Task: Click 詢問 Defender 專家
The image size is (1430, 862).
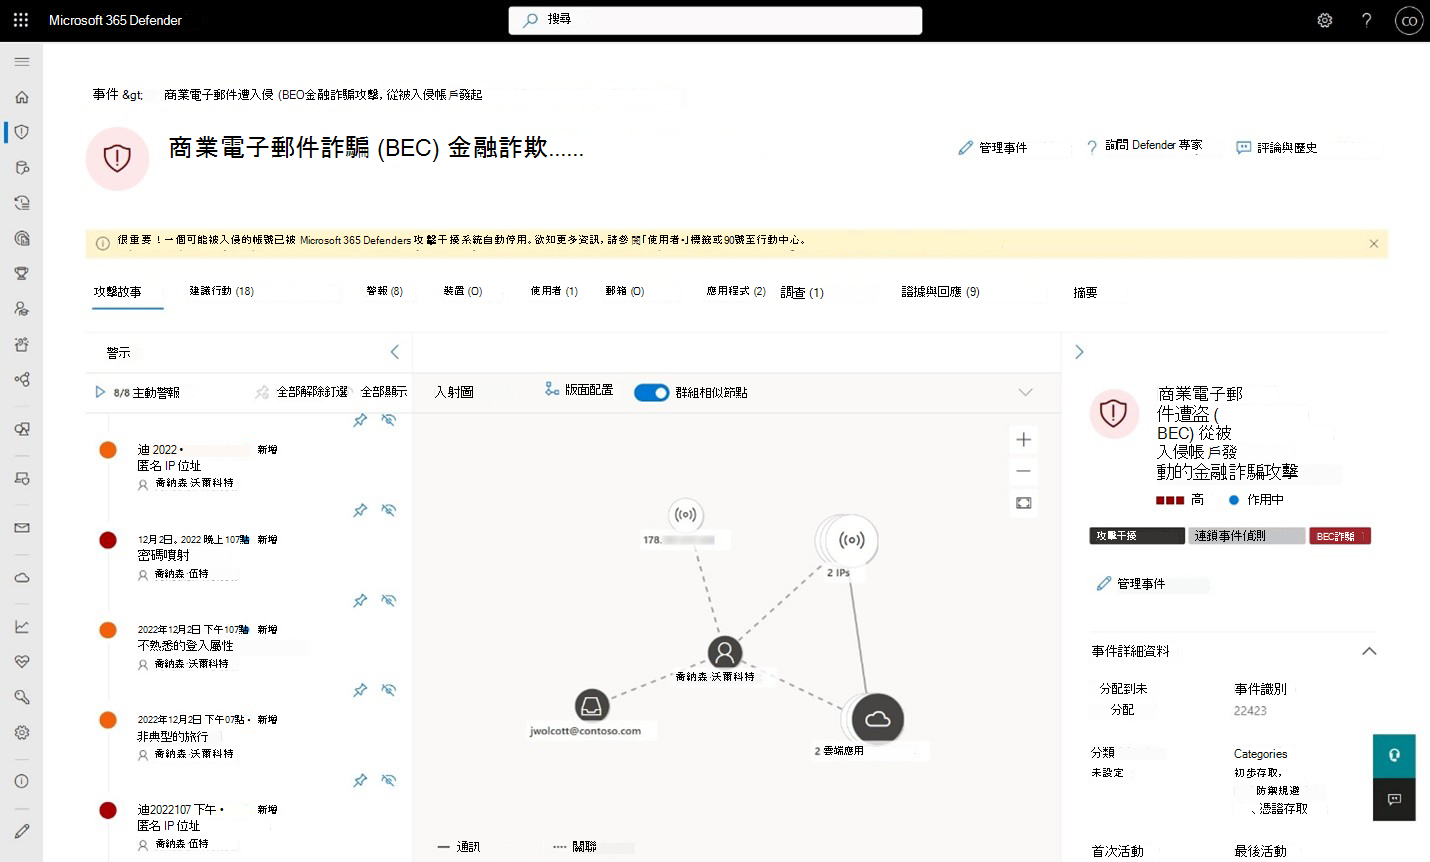Action: pos(1144,146)
